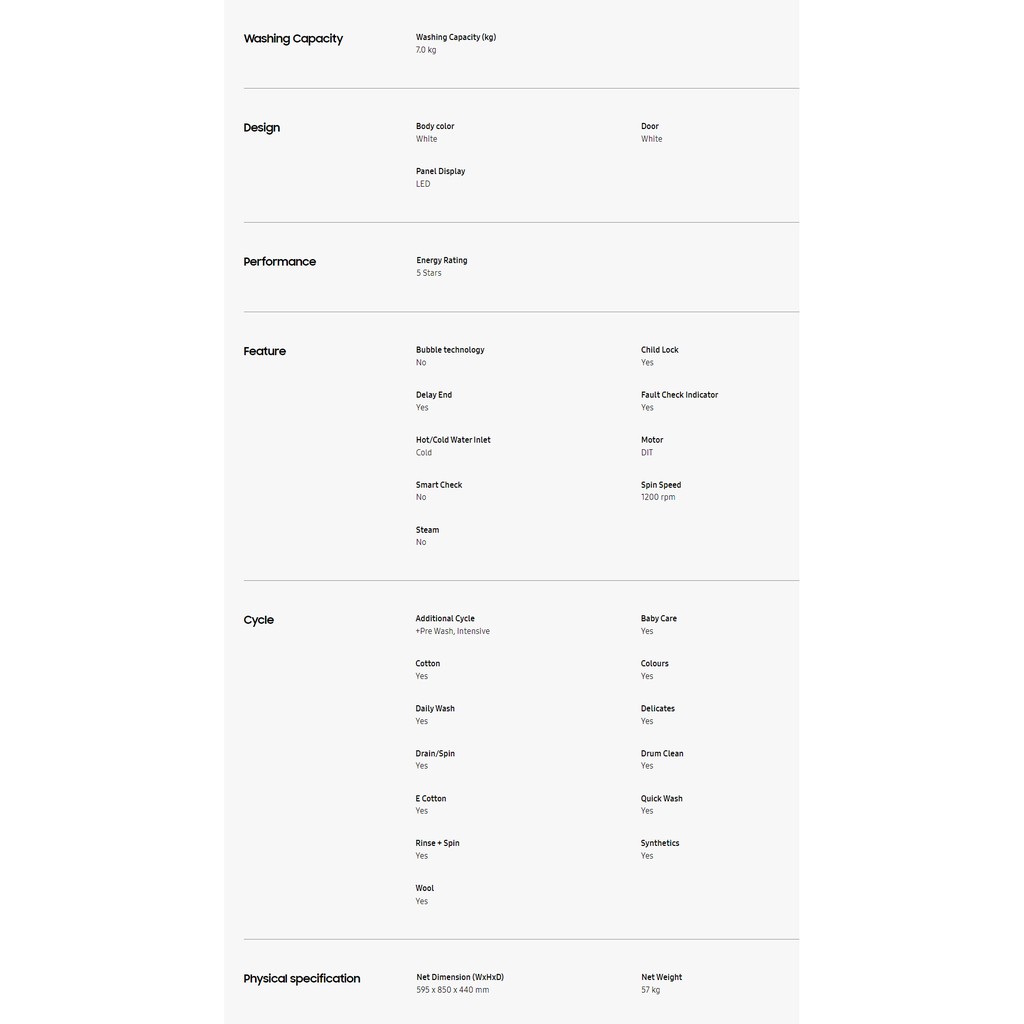Click the Washing Capacity section heading

(x=293, y=39)
